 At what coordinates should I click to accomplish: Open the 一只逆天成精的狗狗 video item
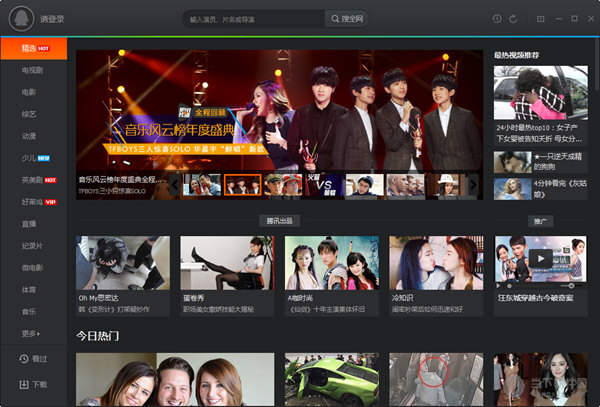pyautogui.click(x=541, y=162)
